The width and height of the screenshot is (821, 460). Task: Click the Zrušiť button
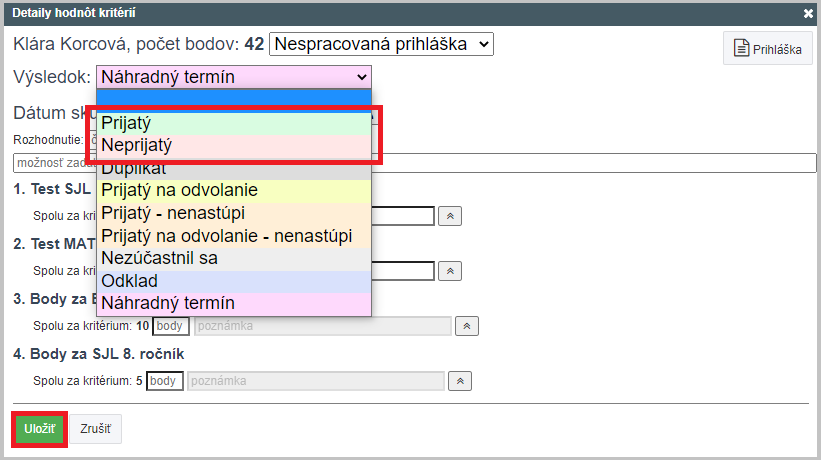pyautogui.click(x=95, y=429)
